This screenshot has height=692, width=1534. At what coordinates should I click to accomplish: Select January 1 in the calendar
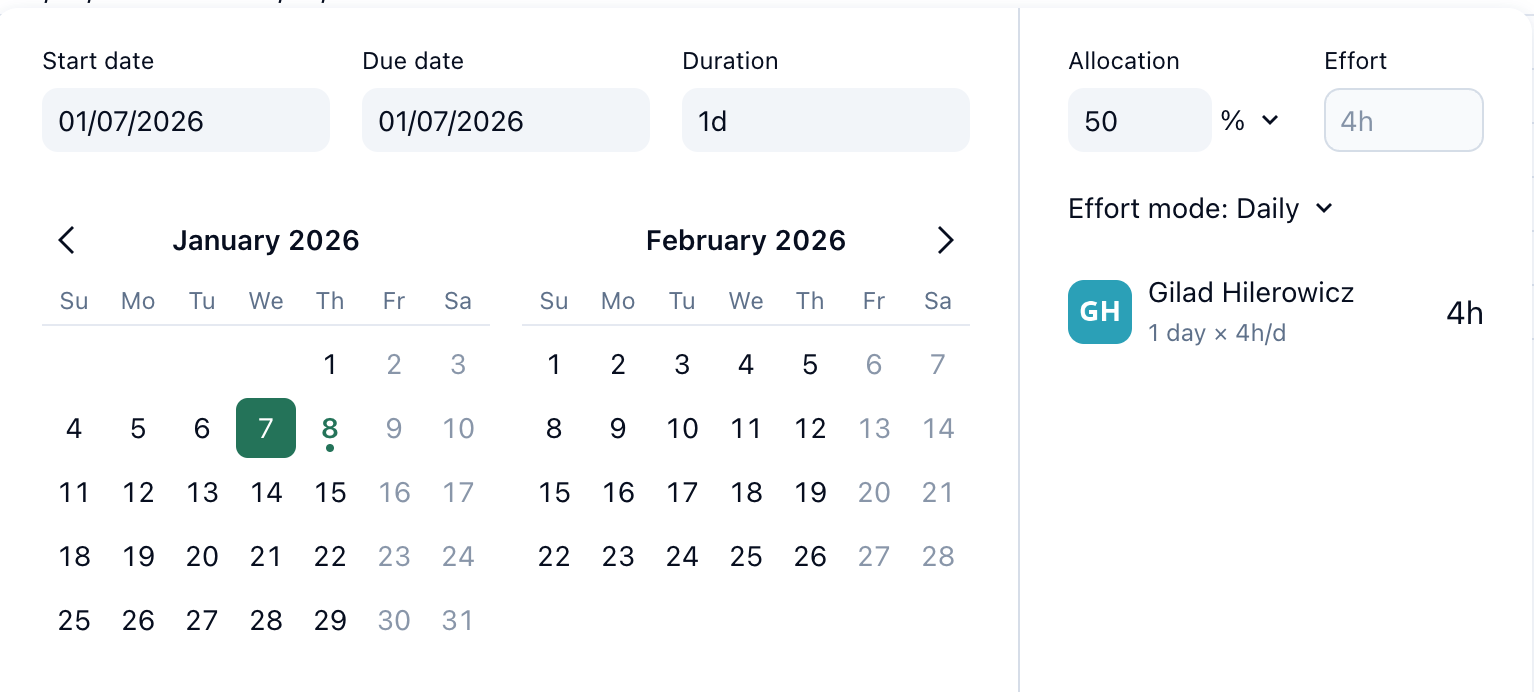pos(330,365)
